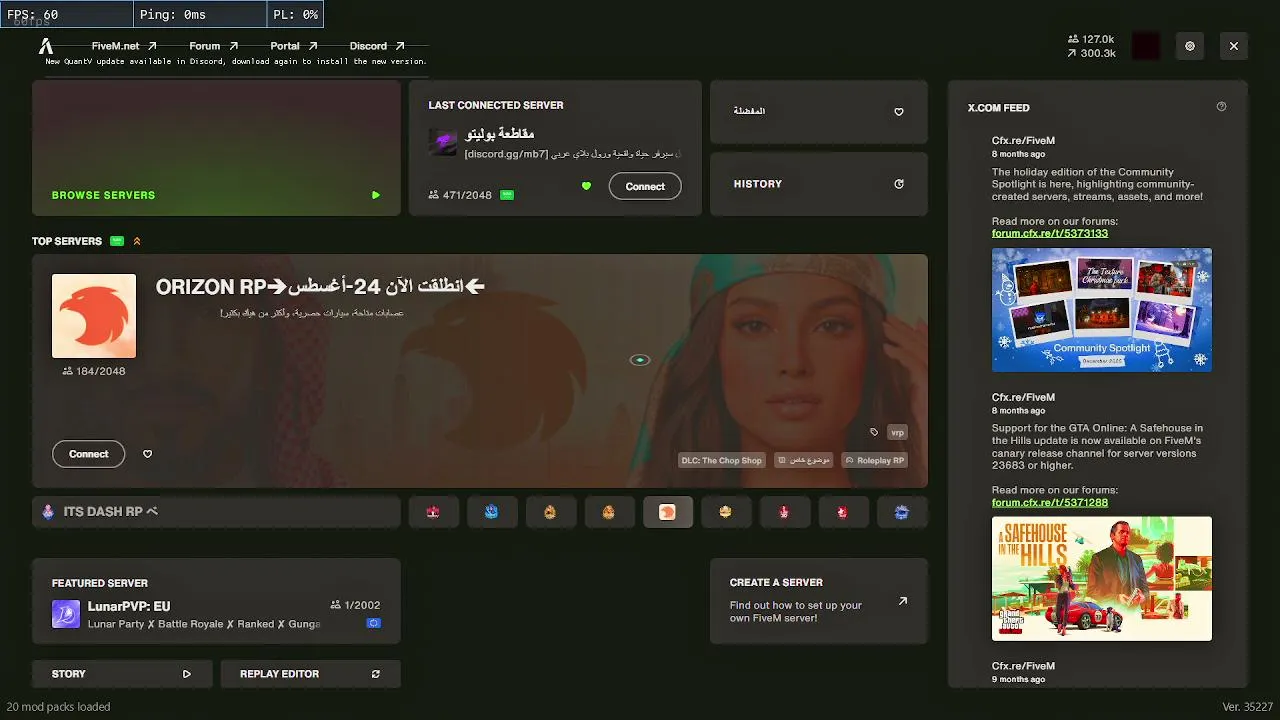This screenshot has width=1280, height=720.
Task: Open the FiveM.net link
Action: 124,46
